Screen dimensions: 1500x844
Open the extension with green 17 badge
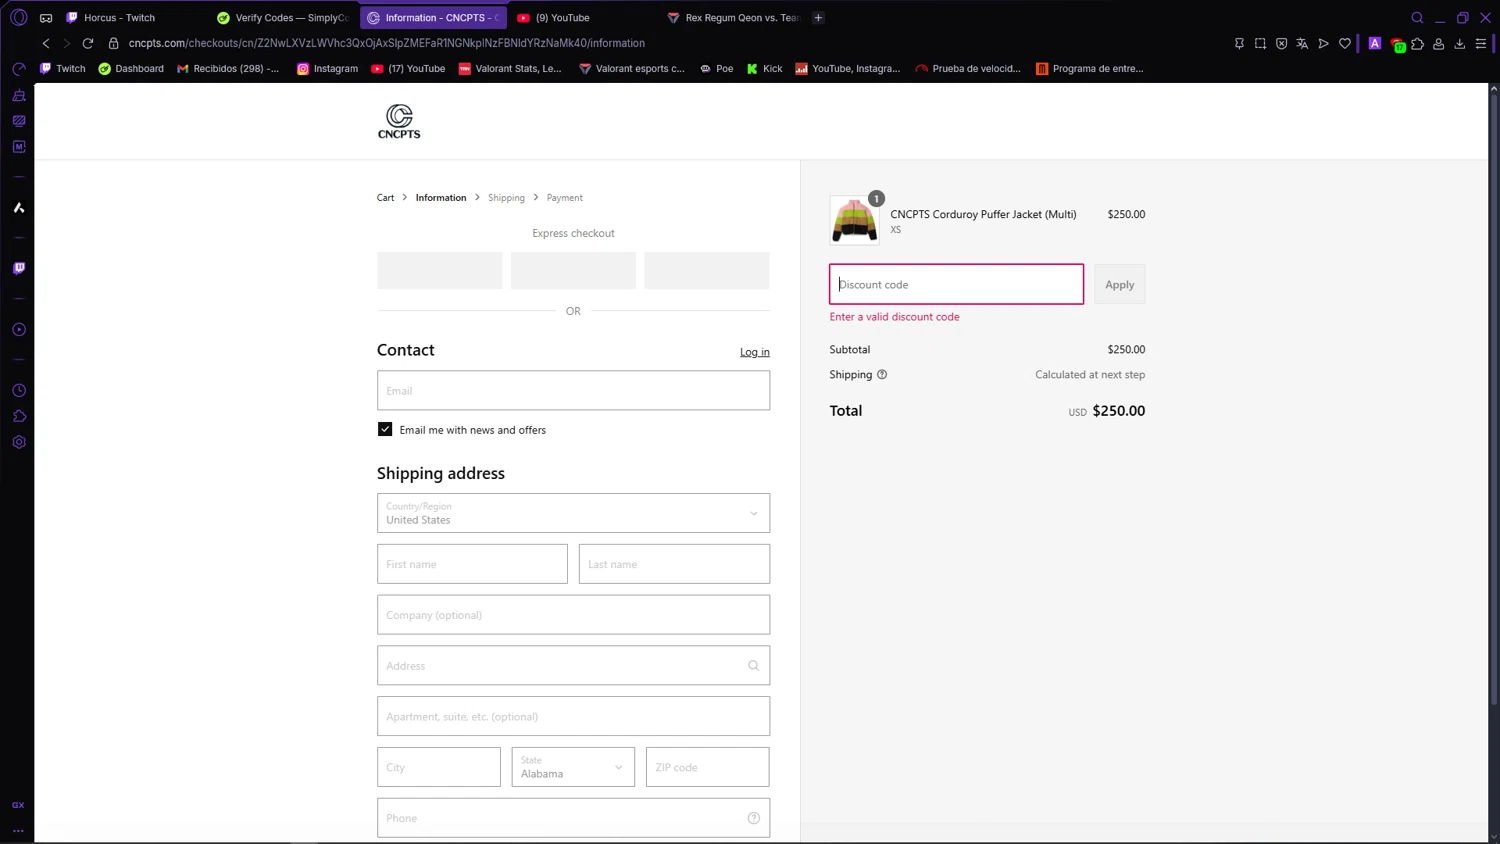pyautogui.click(x=1397, y=44)
